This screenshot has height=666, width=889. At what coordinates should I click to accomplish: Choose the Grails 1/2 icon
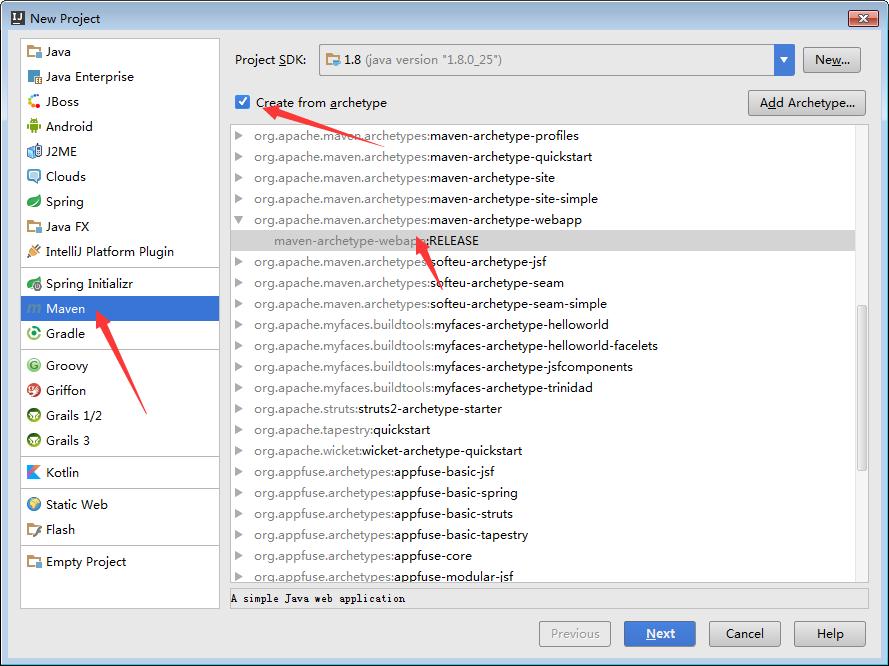coord(34,415)
